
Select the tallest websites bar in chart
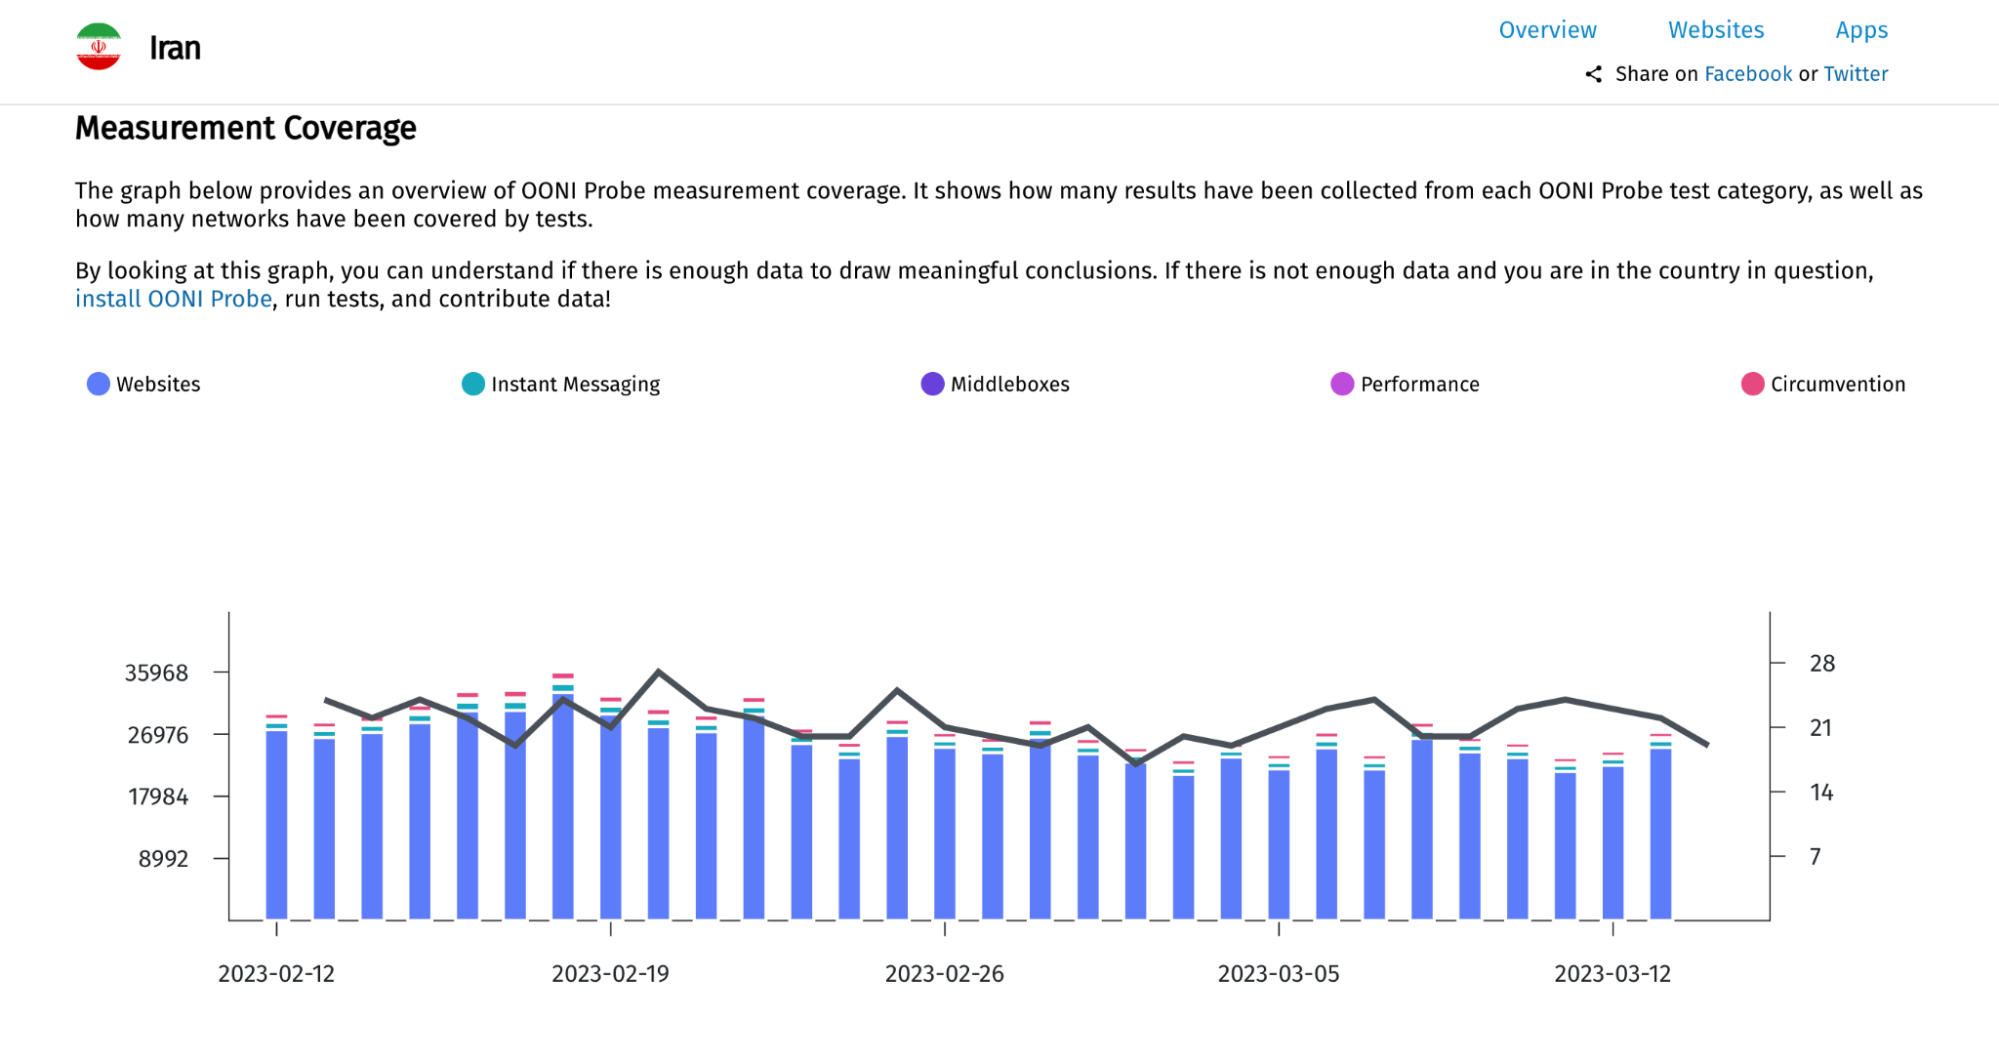[x=563, y=805]
